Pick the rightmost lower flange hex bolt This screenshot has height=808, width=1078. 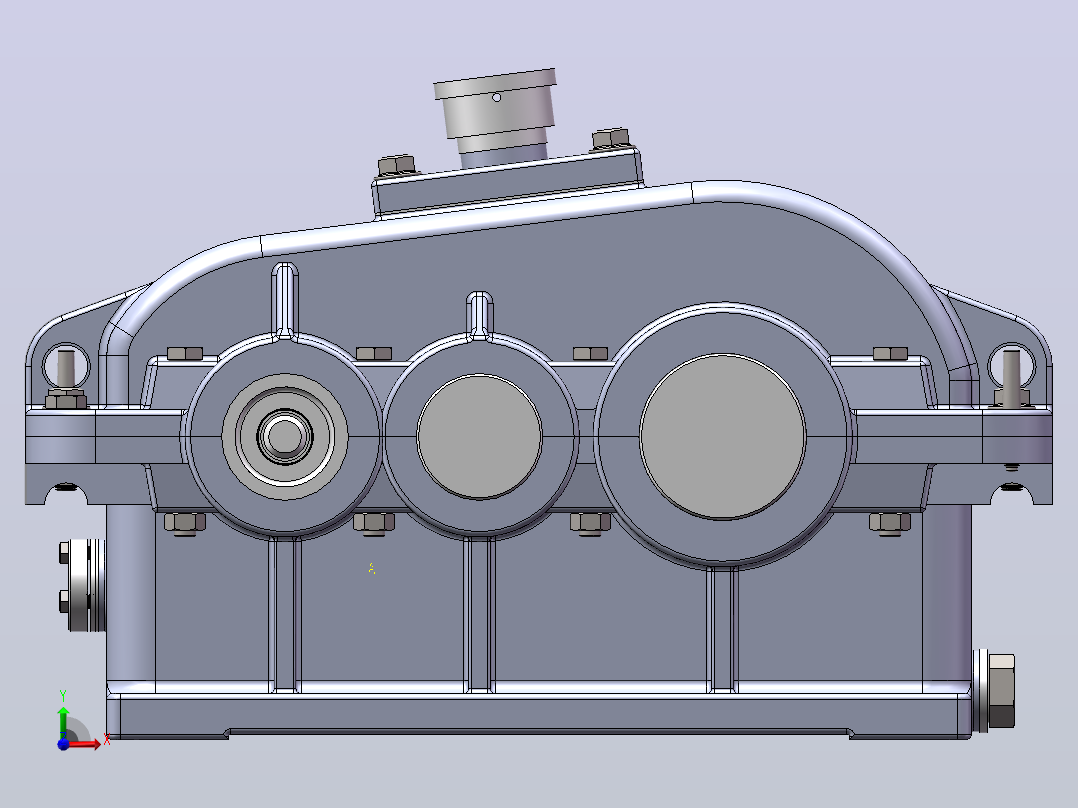[x=890, y=523]
